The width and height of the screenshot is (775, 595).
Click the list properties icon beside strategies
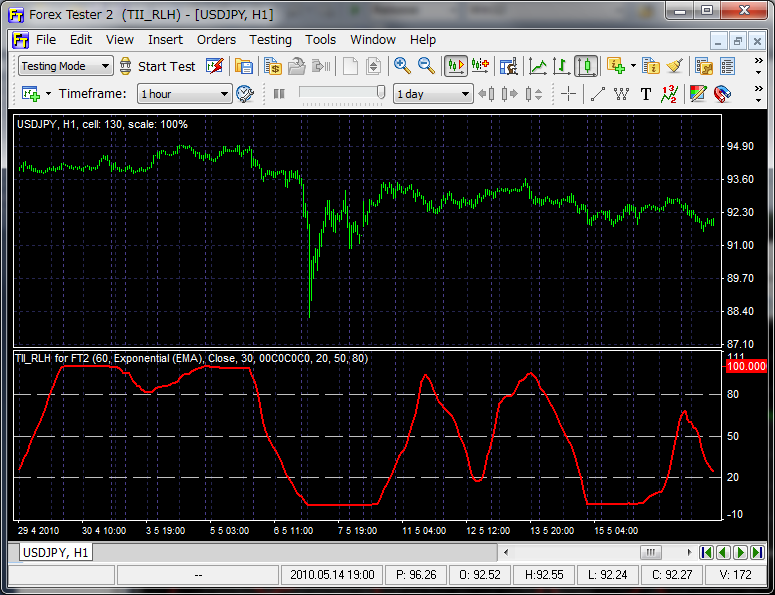(728, 66)
